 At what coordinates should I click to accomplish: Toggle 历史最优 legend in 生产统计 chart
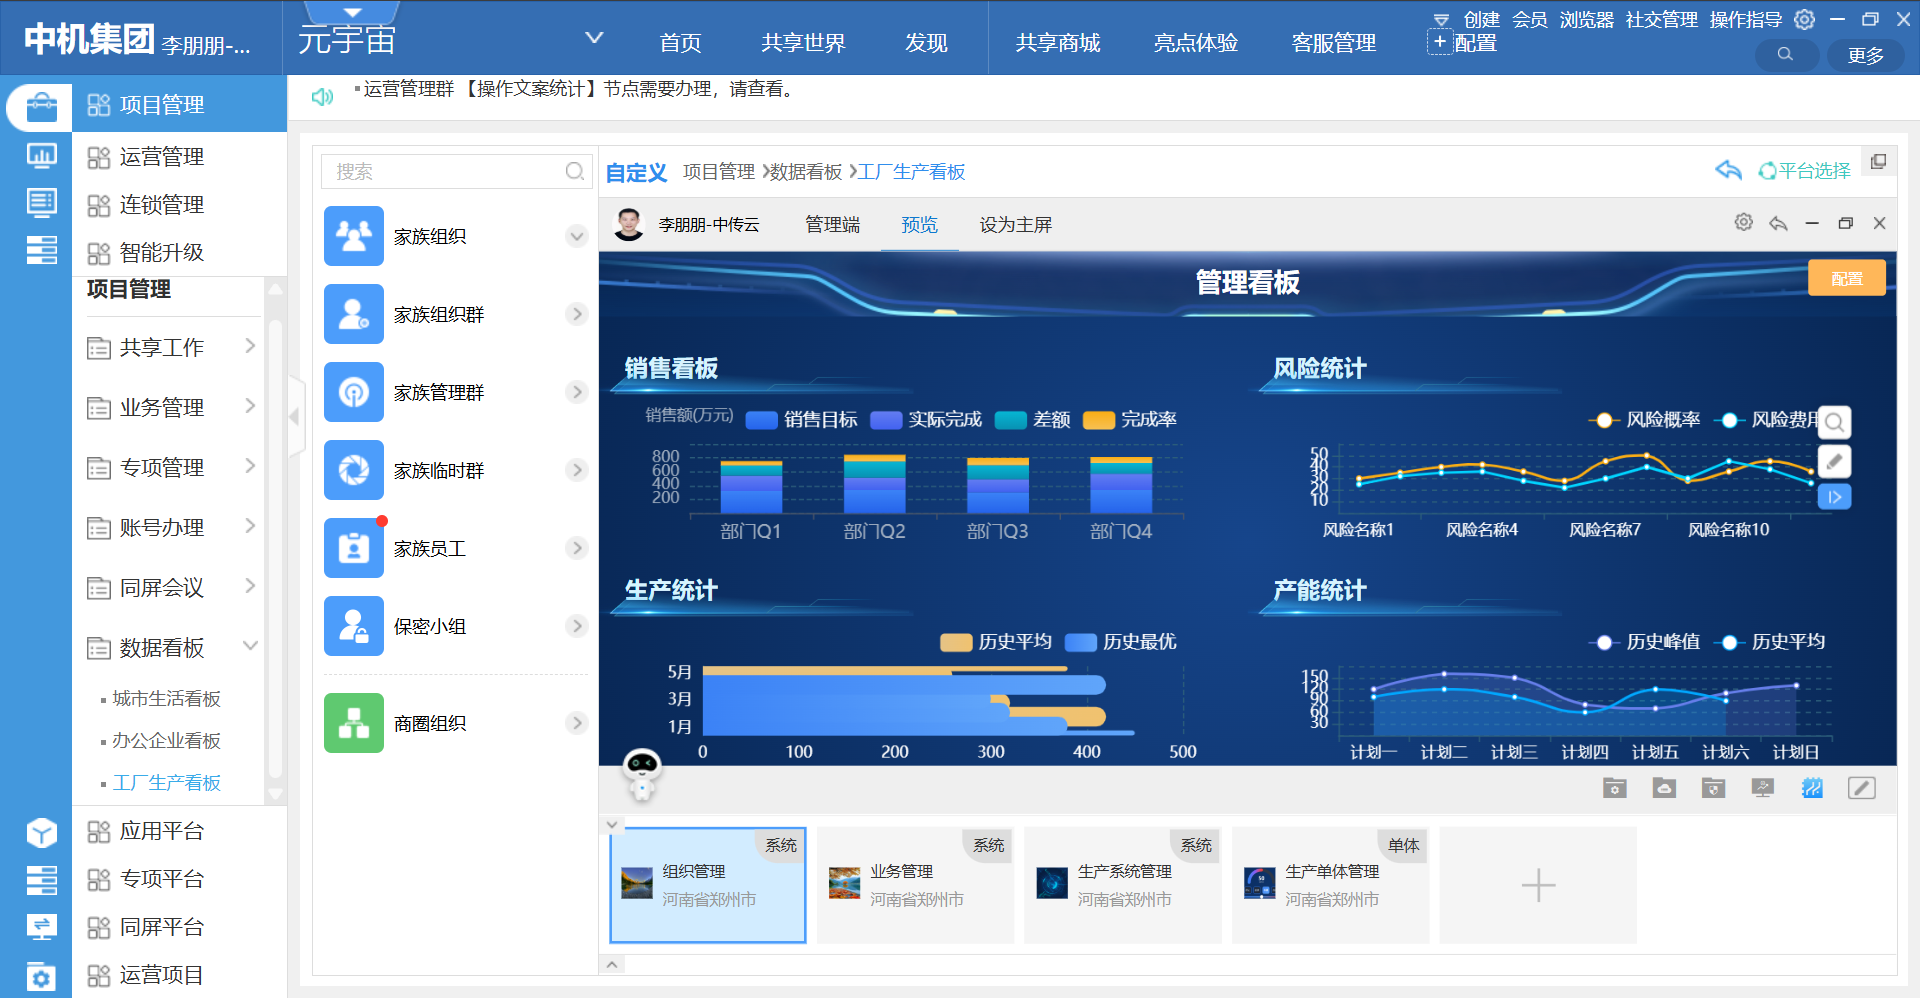pyautogui.click(x=1081, y=642)
